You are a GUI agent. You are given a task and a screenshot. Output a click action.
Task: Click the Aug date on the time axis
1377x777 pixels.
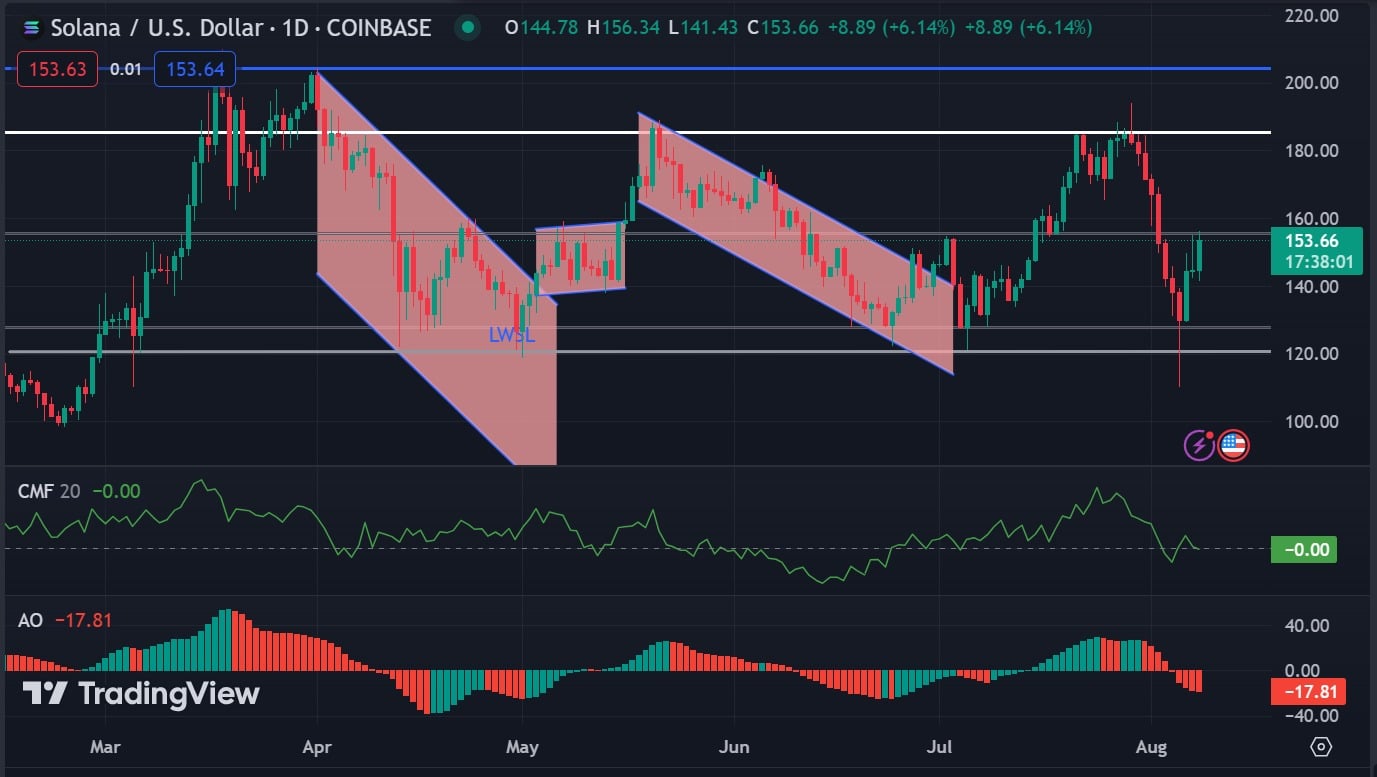pos(1151,746)
